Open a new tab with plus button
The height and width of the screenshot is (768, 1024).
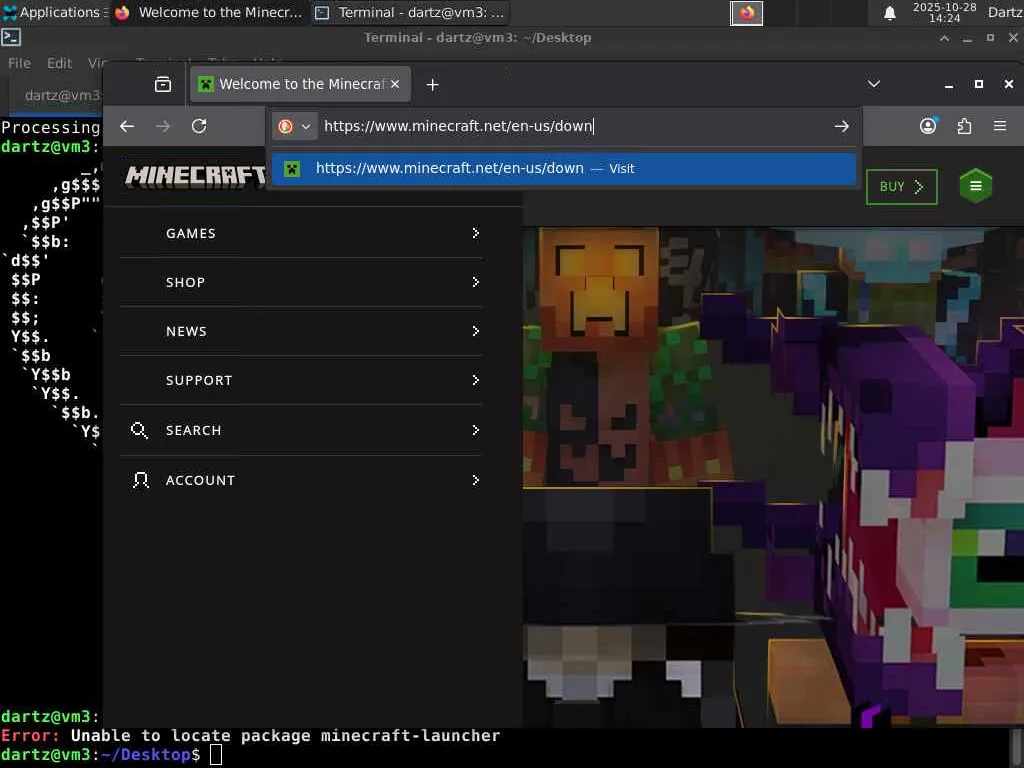click(x=432, y=84)
